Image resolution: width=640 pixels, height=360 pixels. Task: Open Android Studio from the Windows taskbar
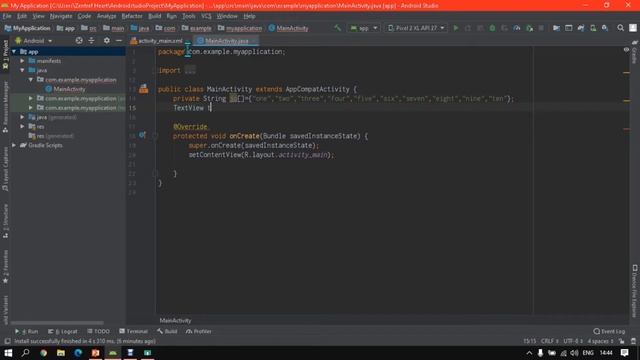(113, 353)
